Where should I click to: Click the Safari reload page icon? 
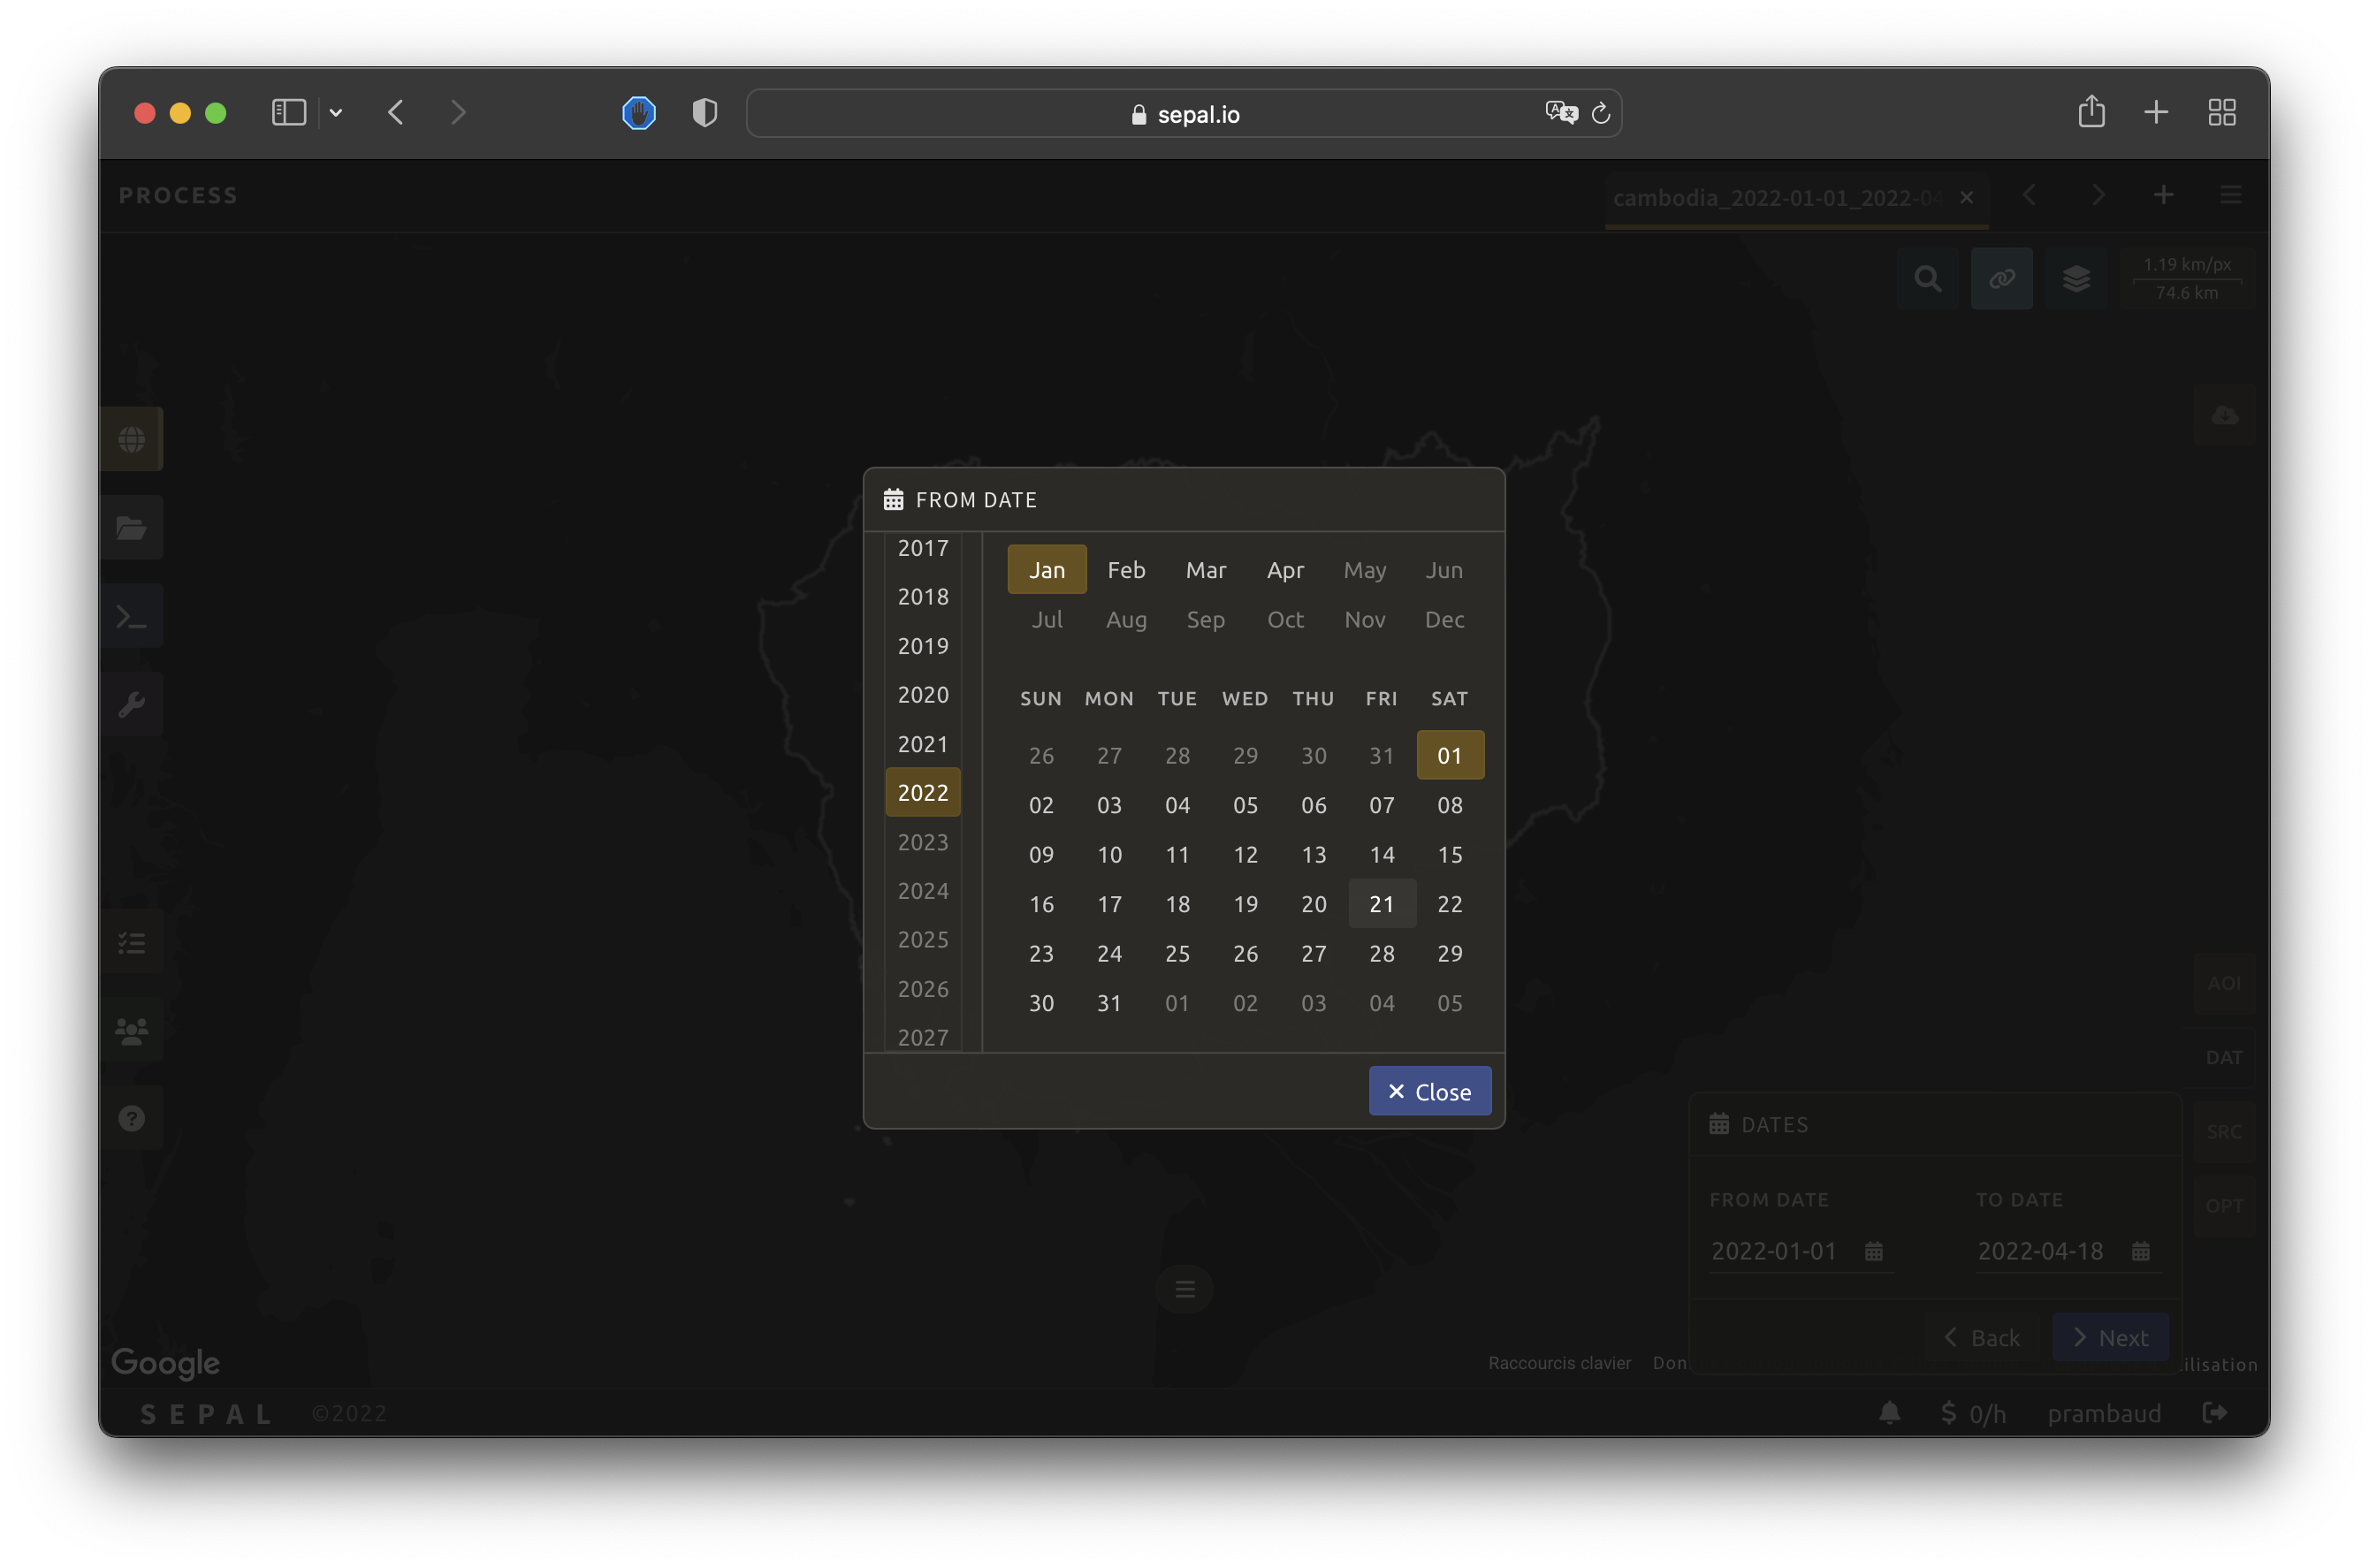click(1600, 113)
